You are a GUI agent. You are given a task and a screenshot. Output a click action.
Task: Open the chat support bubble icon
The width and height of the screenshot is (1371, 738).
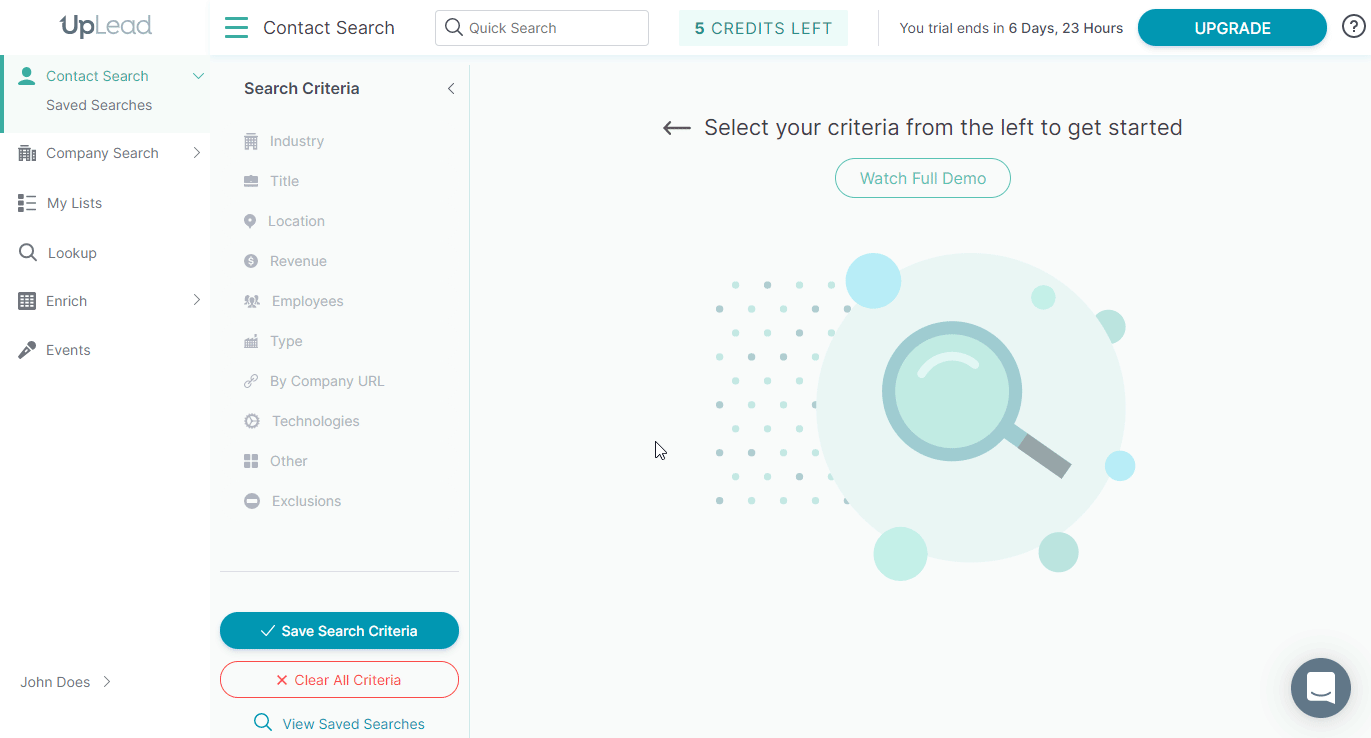1320,688
